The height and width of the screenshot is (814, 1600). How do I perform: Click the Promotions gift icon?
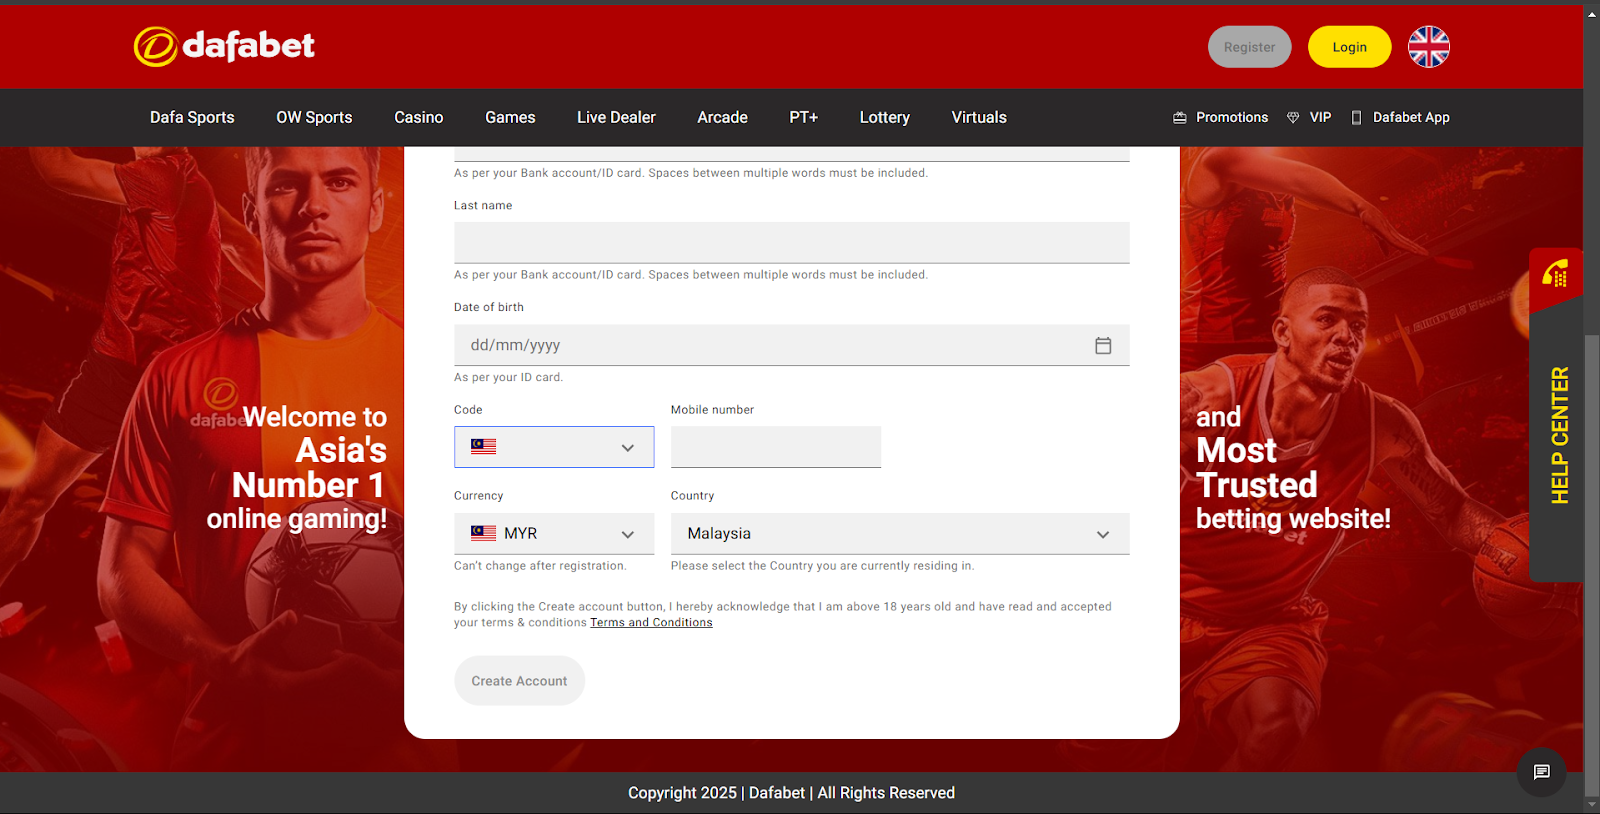point(1180,118)
